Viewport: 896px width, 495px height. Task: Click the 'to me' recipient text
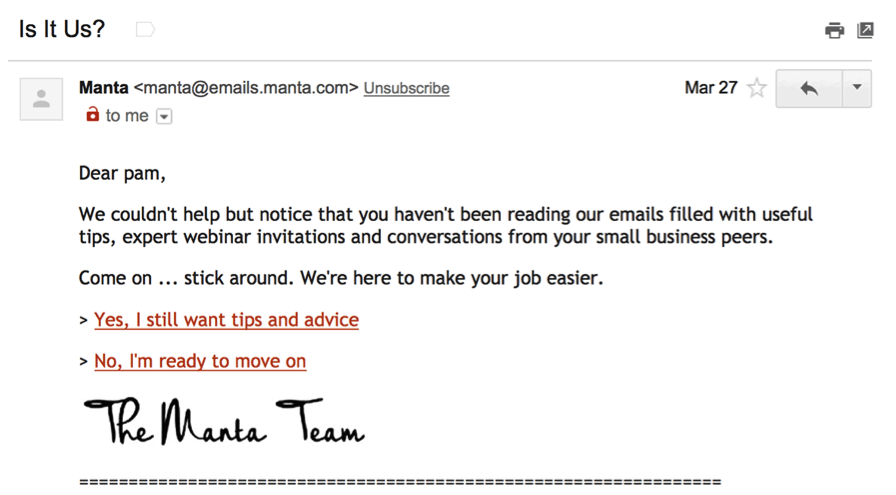pyautogui.click(x=127, y=116)
